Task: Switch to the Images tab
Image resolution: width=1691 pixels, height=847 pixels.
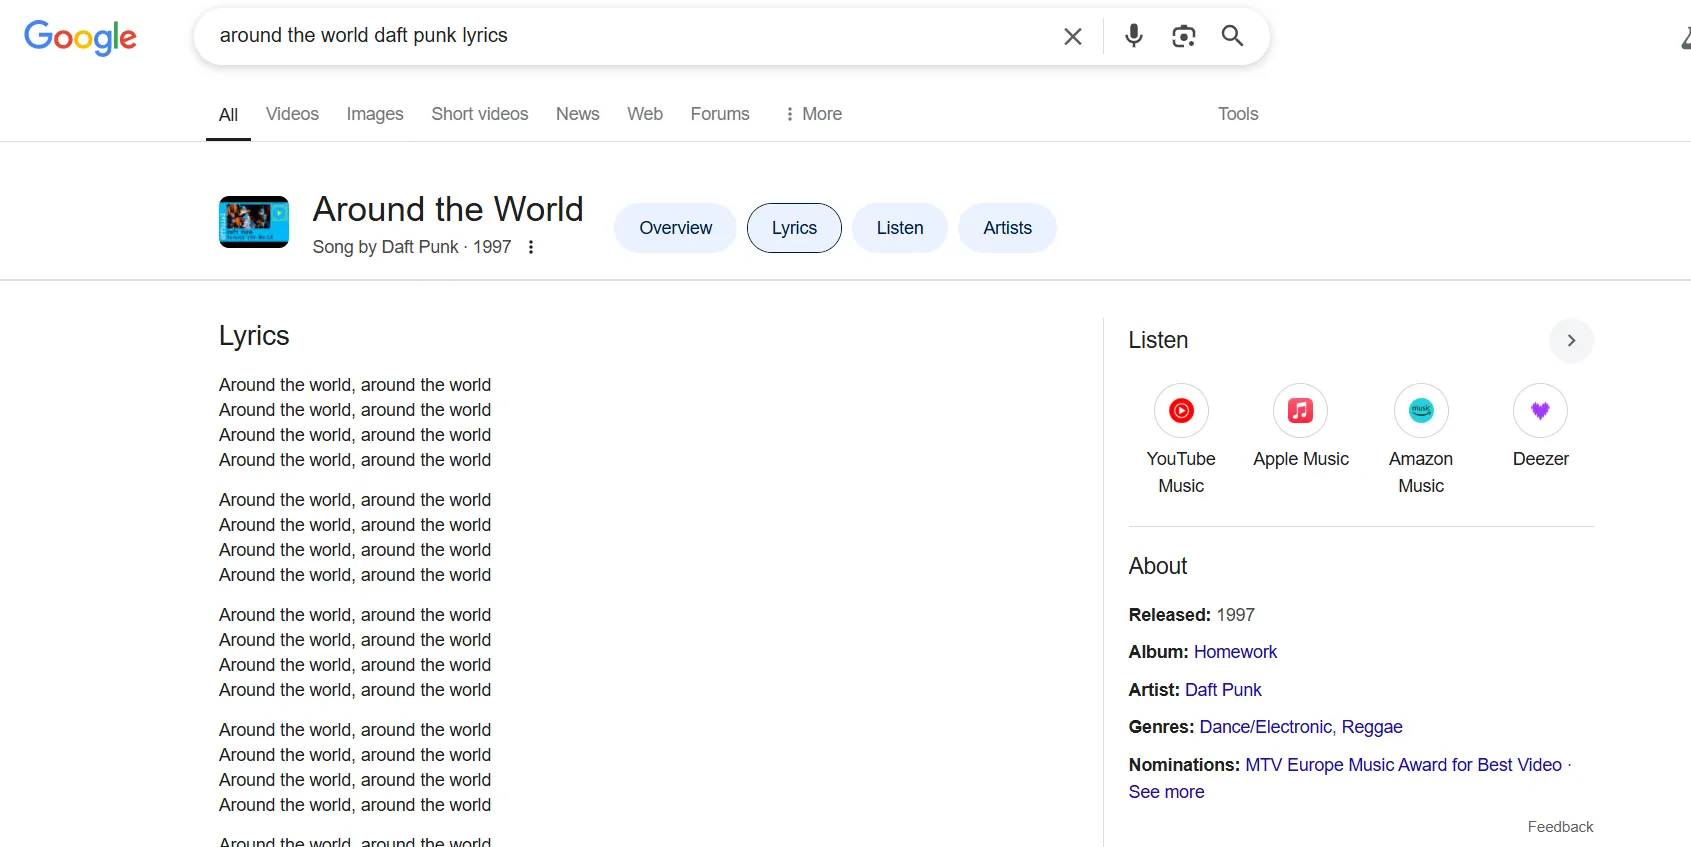Action: point(375,114)
